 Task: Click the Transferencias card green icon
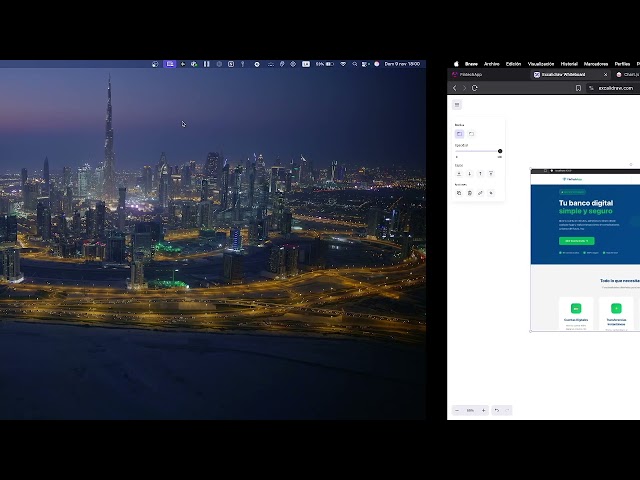(x=616, y=309)
